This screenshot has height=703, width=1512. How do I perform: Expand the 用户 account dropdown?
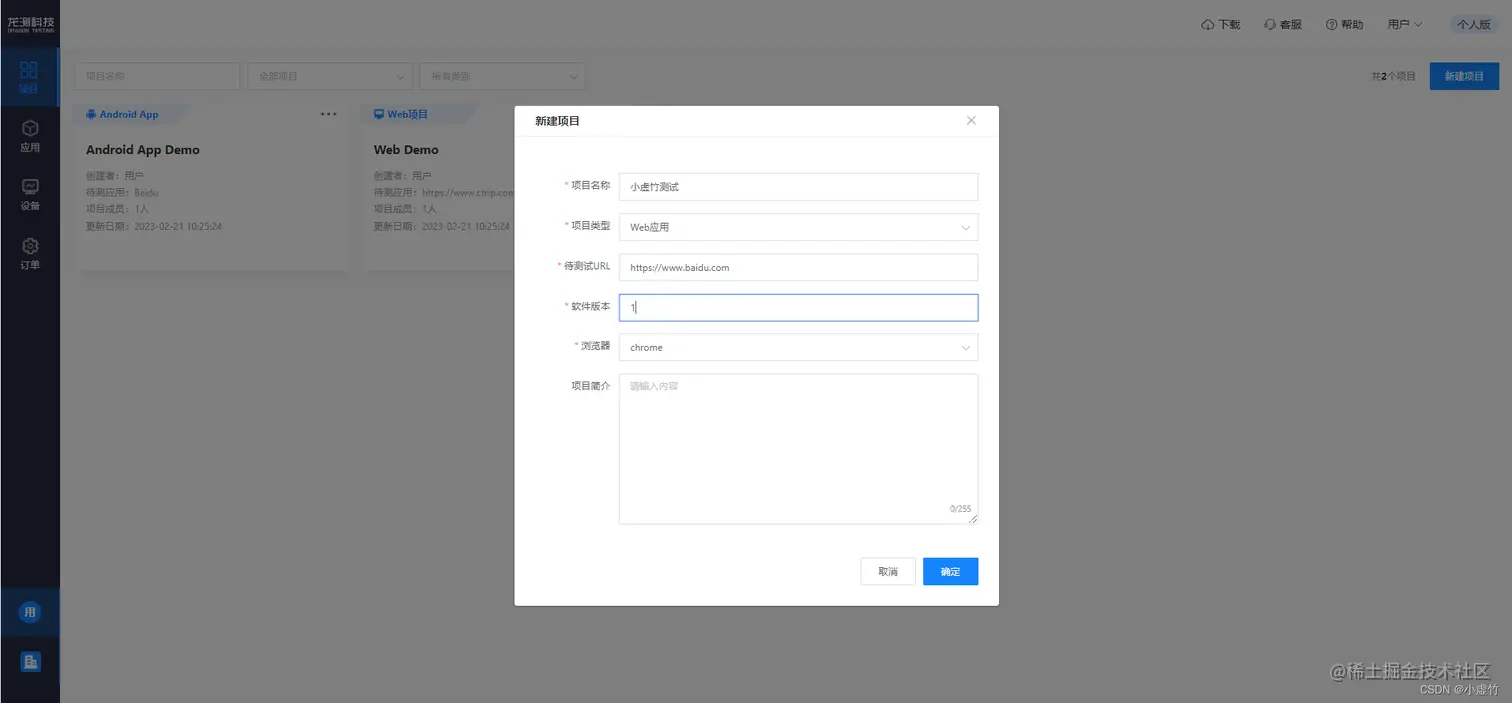tap(1404, 24)
